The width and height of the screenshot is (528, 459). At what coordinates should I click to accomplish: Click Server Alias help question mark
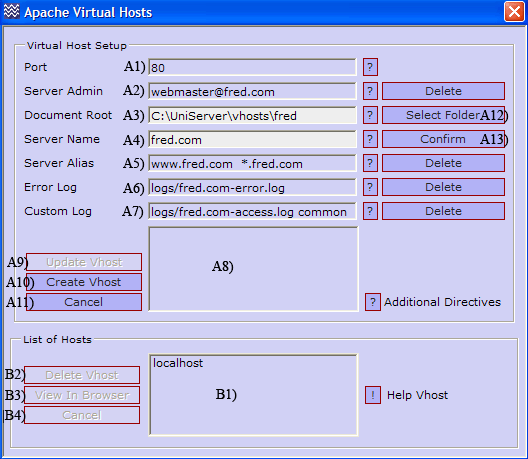point(370,163)
